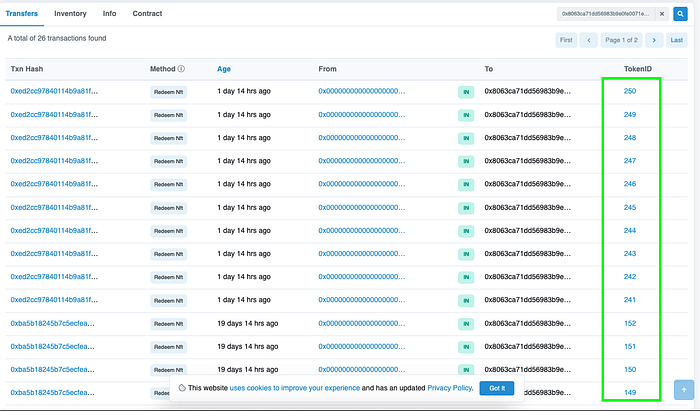Open txn hash in TokenID 149 row

click(52, 393)
